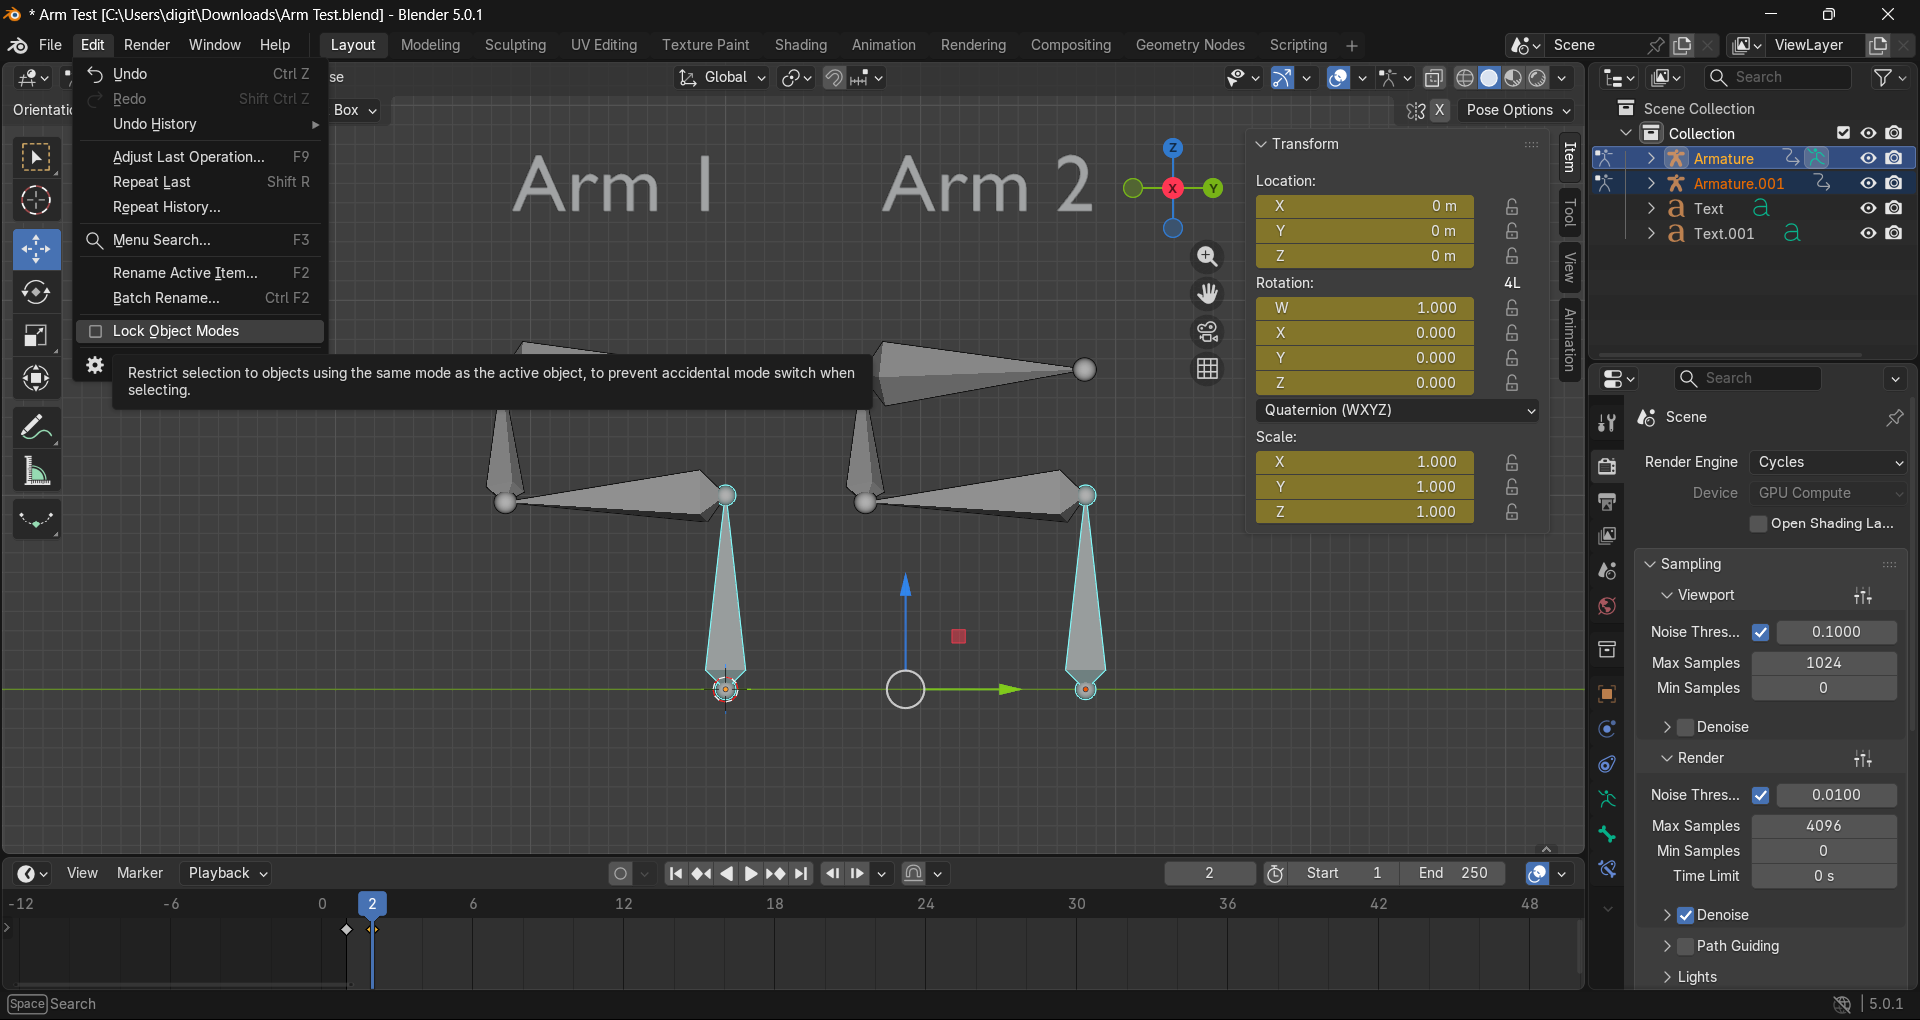Select Batch Rename menu entry
Image resolution: width=1920 pixels, height=1020 pixels.
[200, 298]
